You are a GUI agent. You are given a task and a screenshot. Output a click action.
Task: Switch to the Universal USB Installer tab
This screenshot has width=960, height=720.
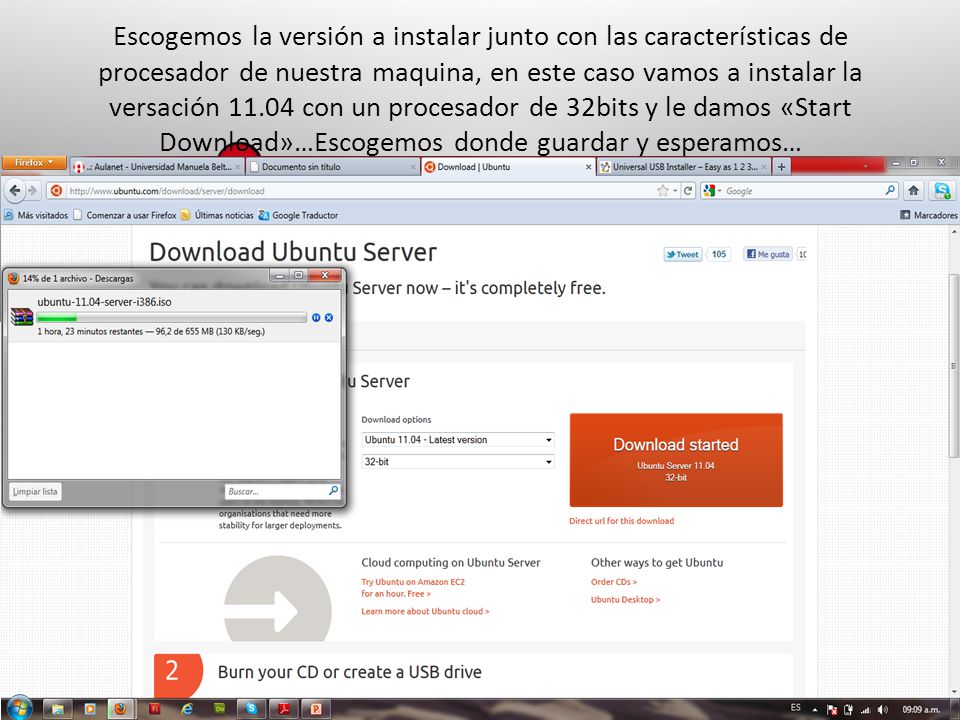(x=683, y=167)
